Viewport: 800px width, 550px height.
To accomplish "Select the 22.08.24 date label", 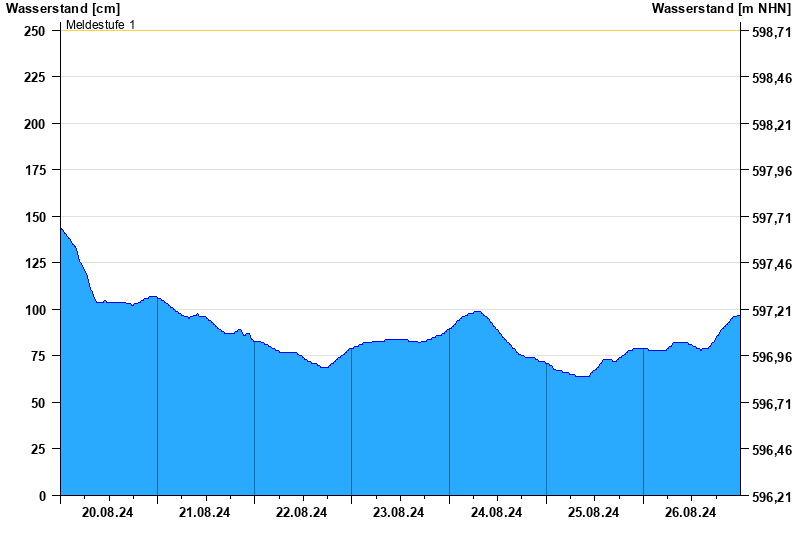I will [x=302, y=513].
